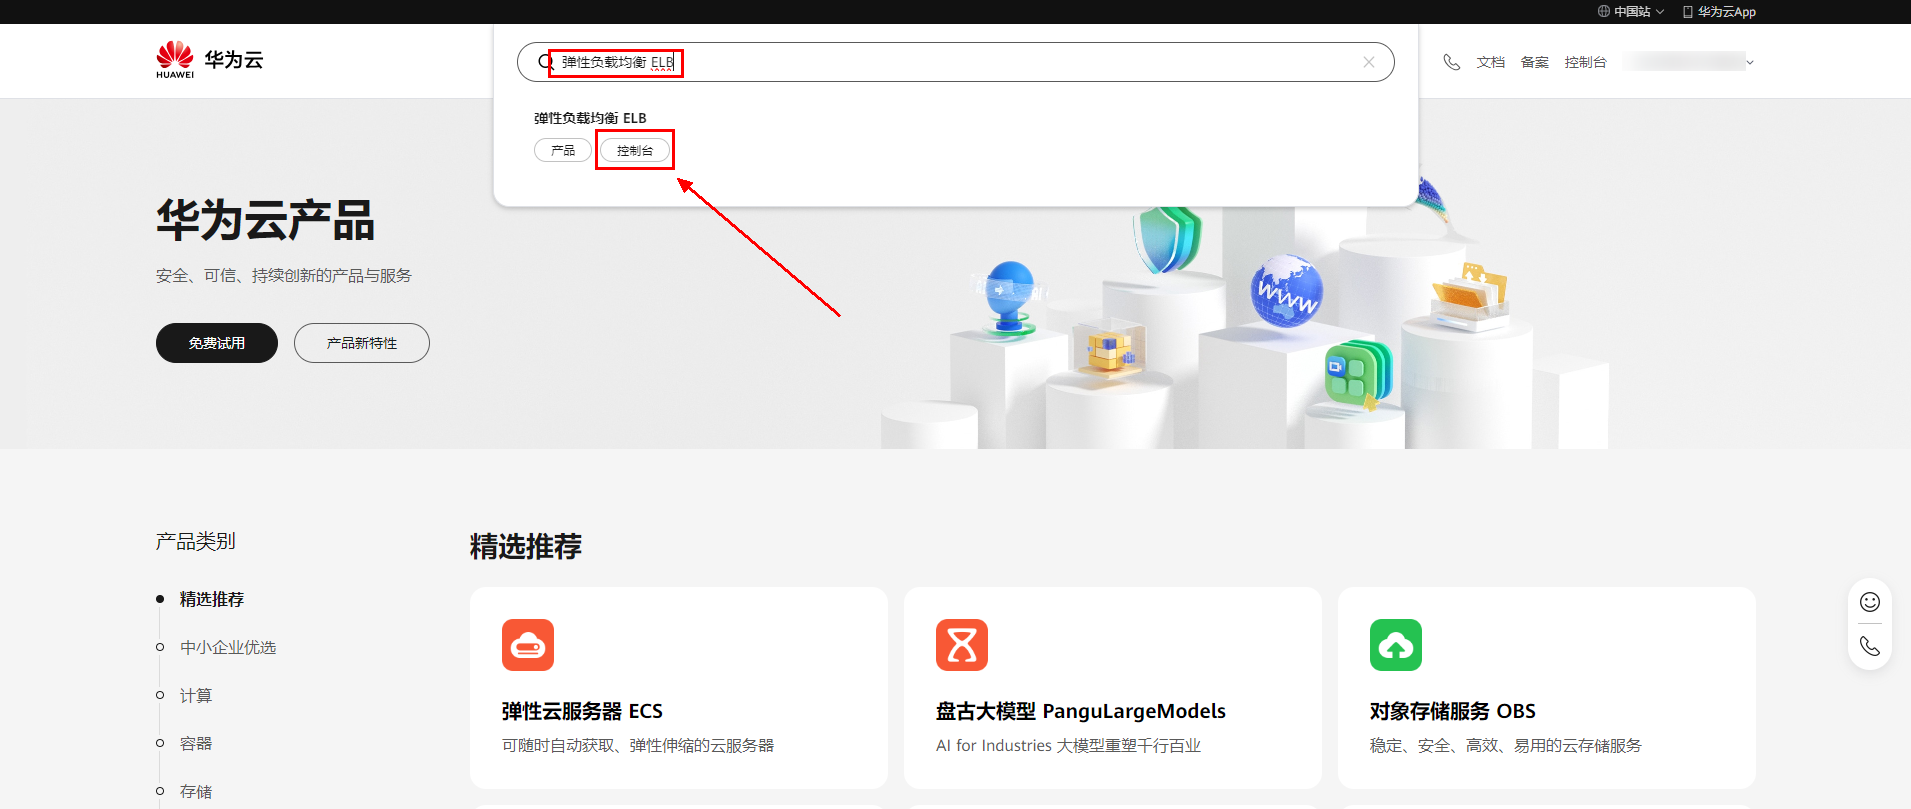
Task: Select the 计算 category
Action: click(196, 695)
